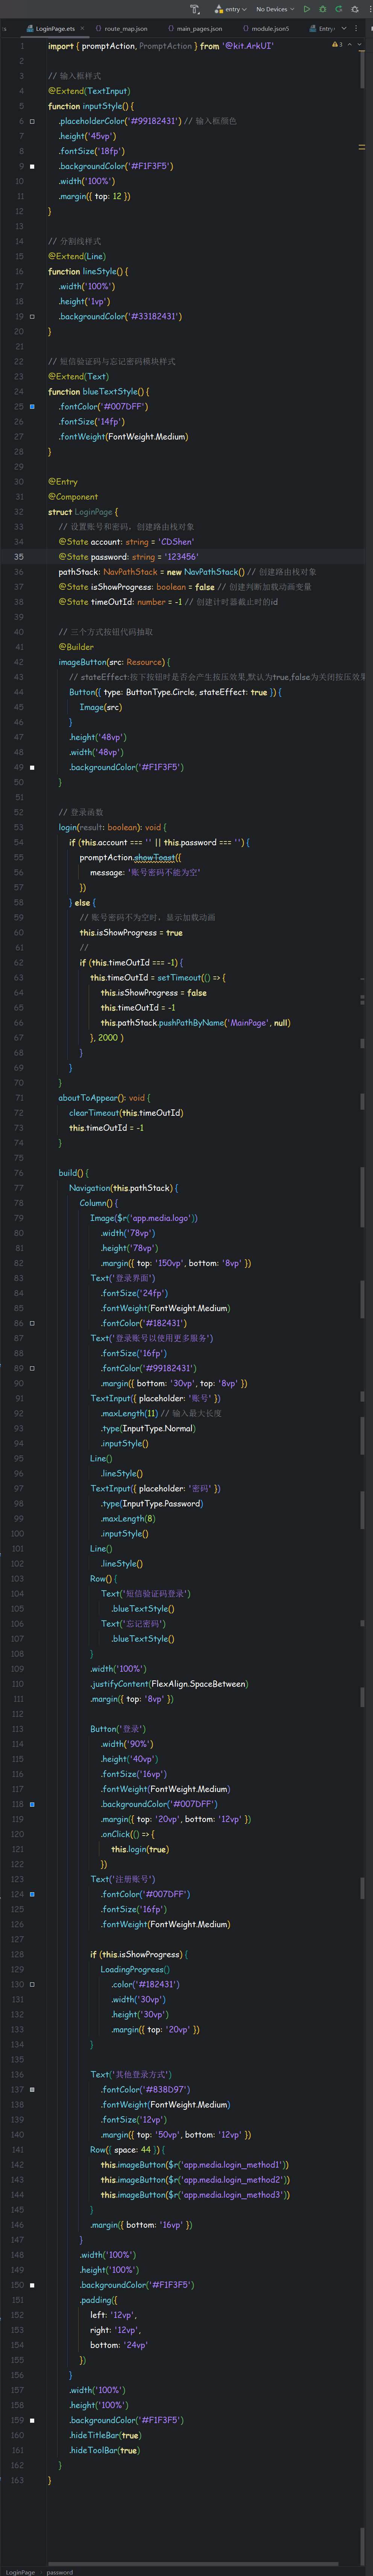Open blue color swatch on line 118
373x2576 pixels.
point(32,1804)
